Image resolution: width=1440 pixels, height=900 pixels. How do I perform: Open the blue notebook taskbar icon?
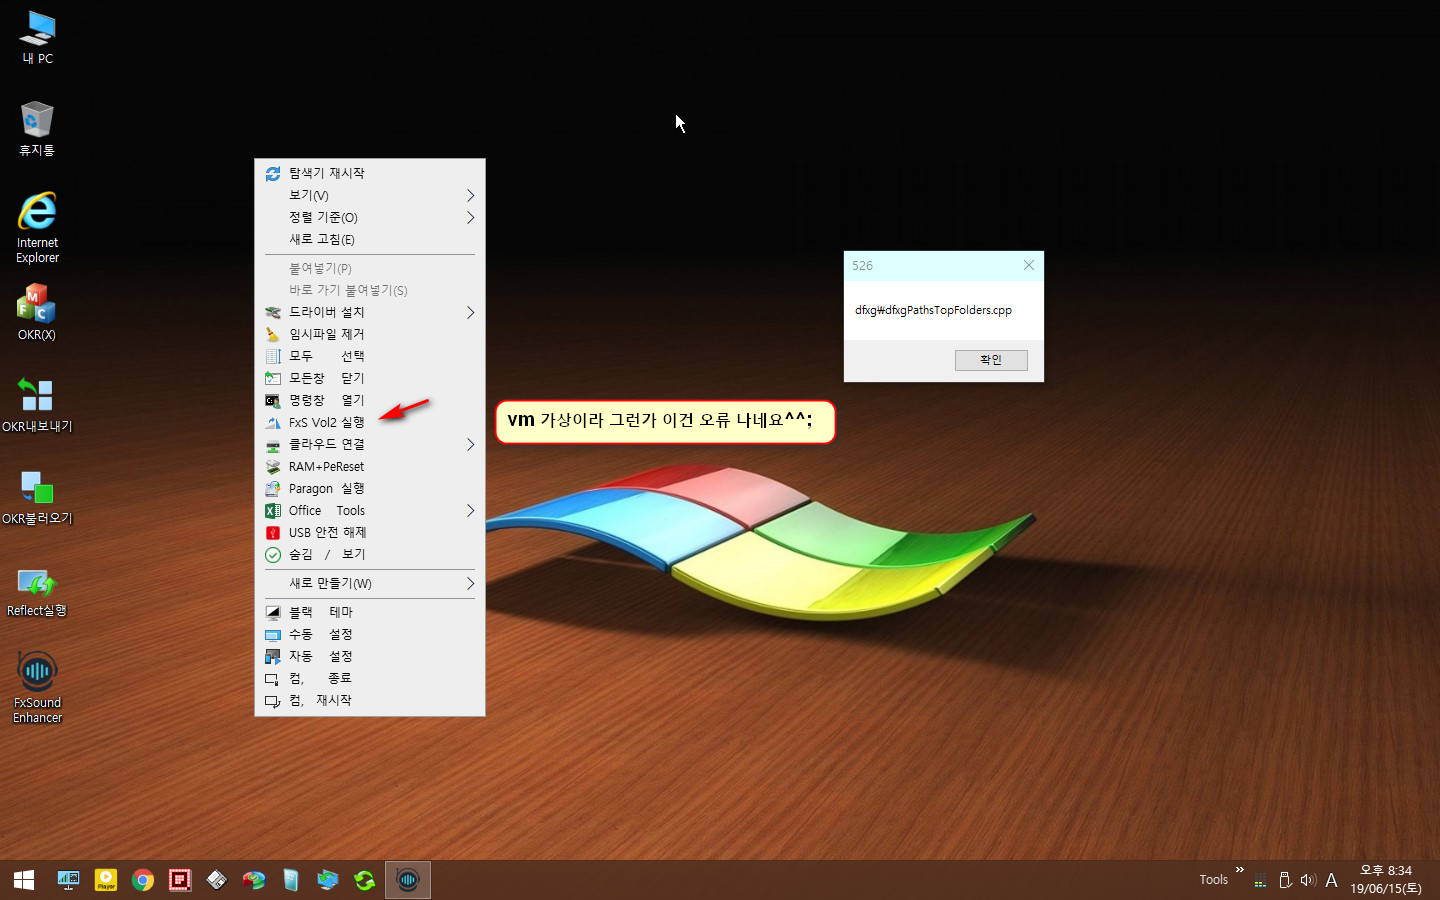pyautogui.click(x=291, y=880)
